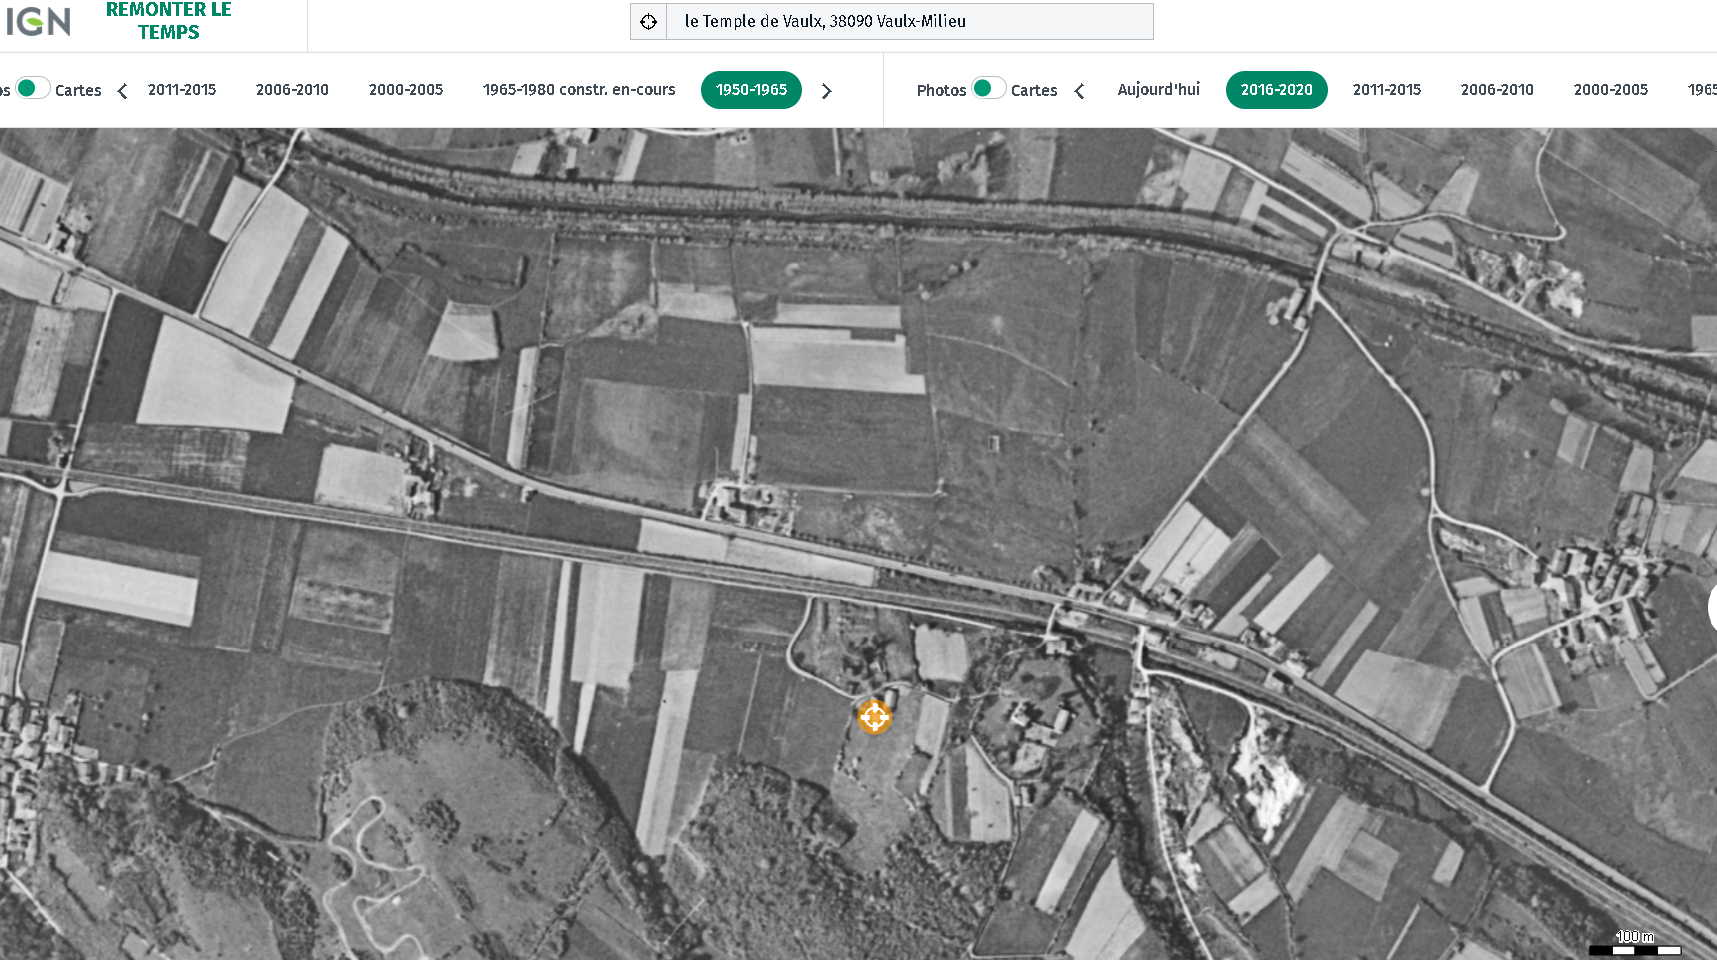Screen dimensions: 1717x960
Task: Select 2011-2015 in the left panel
Action: (182, 90)
